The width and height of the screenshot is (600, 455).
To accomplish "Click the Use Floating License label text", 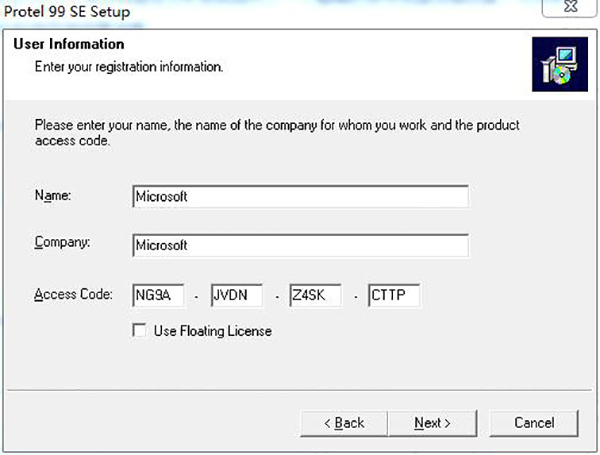I will tap(212, 331).
